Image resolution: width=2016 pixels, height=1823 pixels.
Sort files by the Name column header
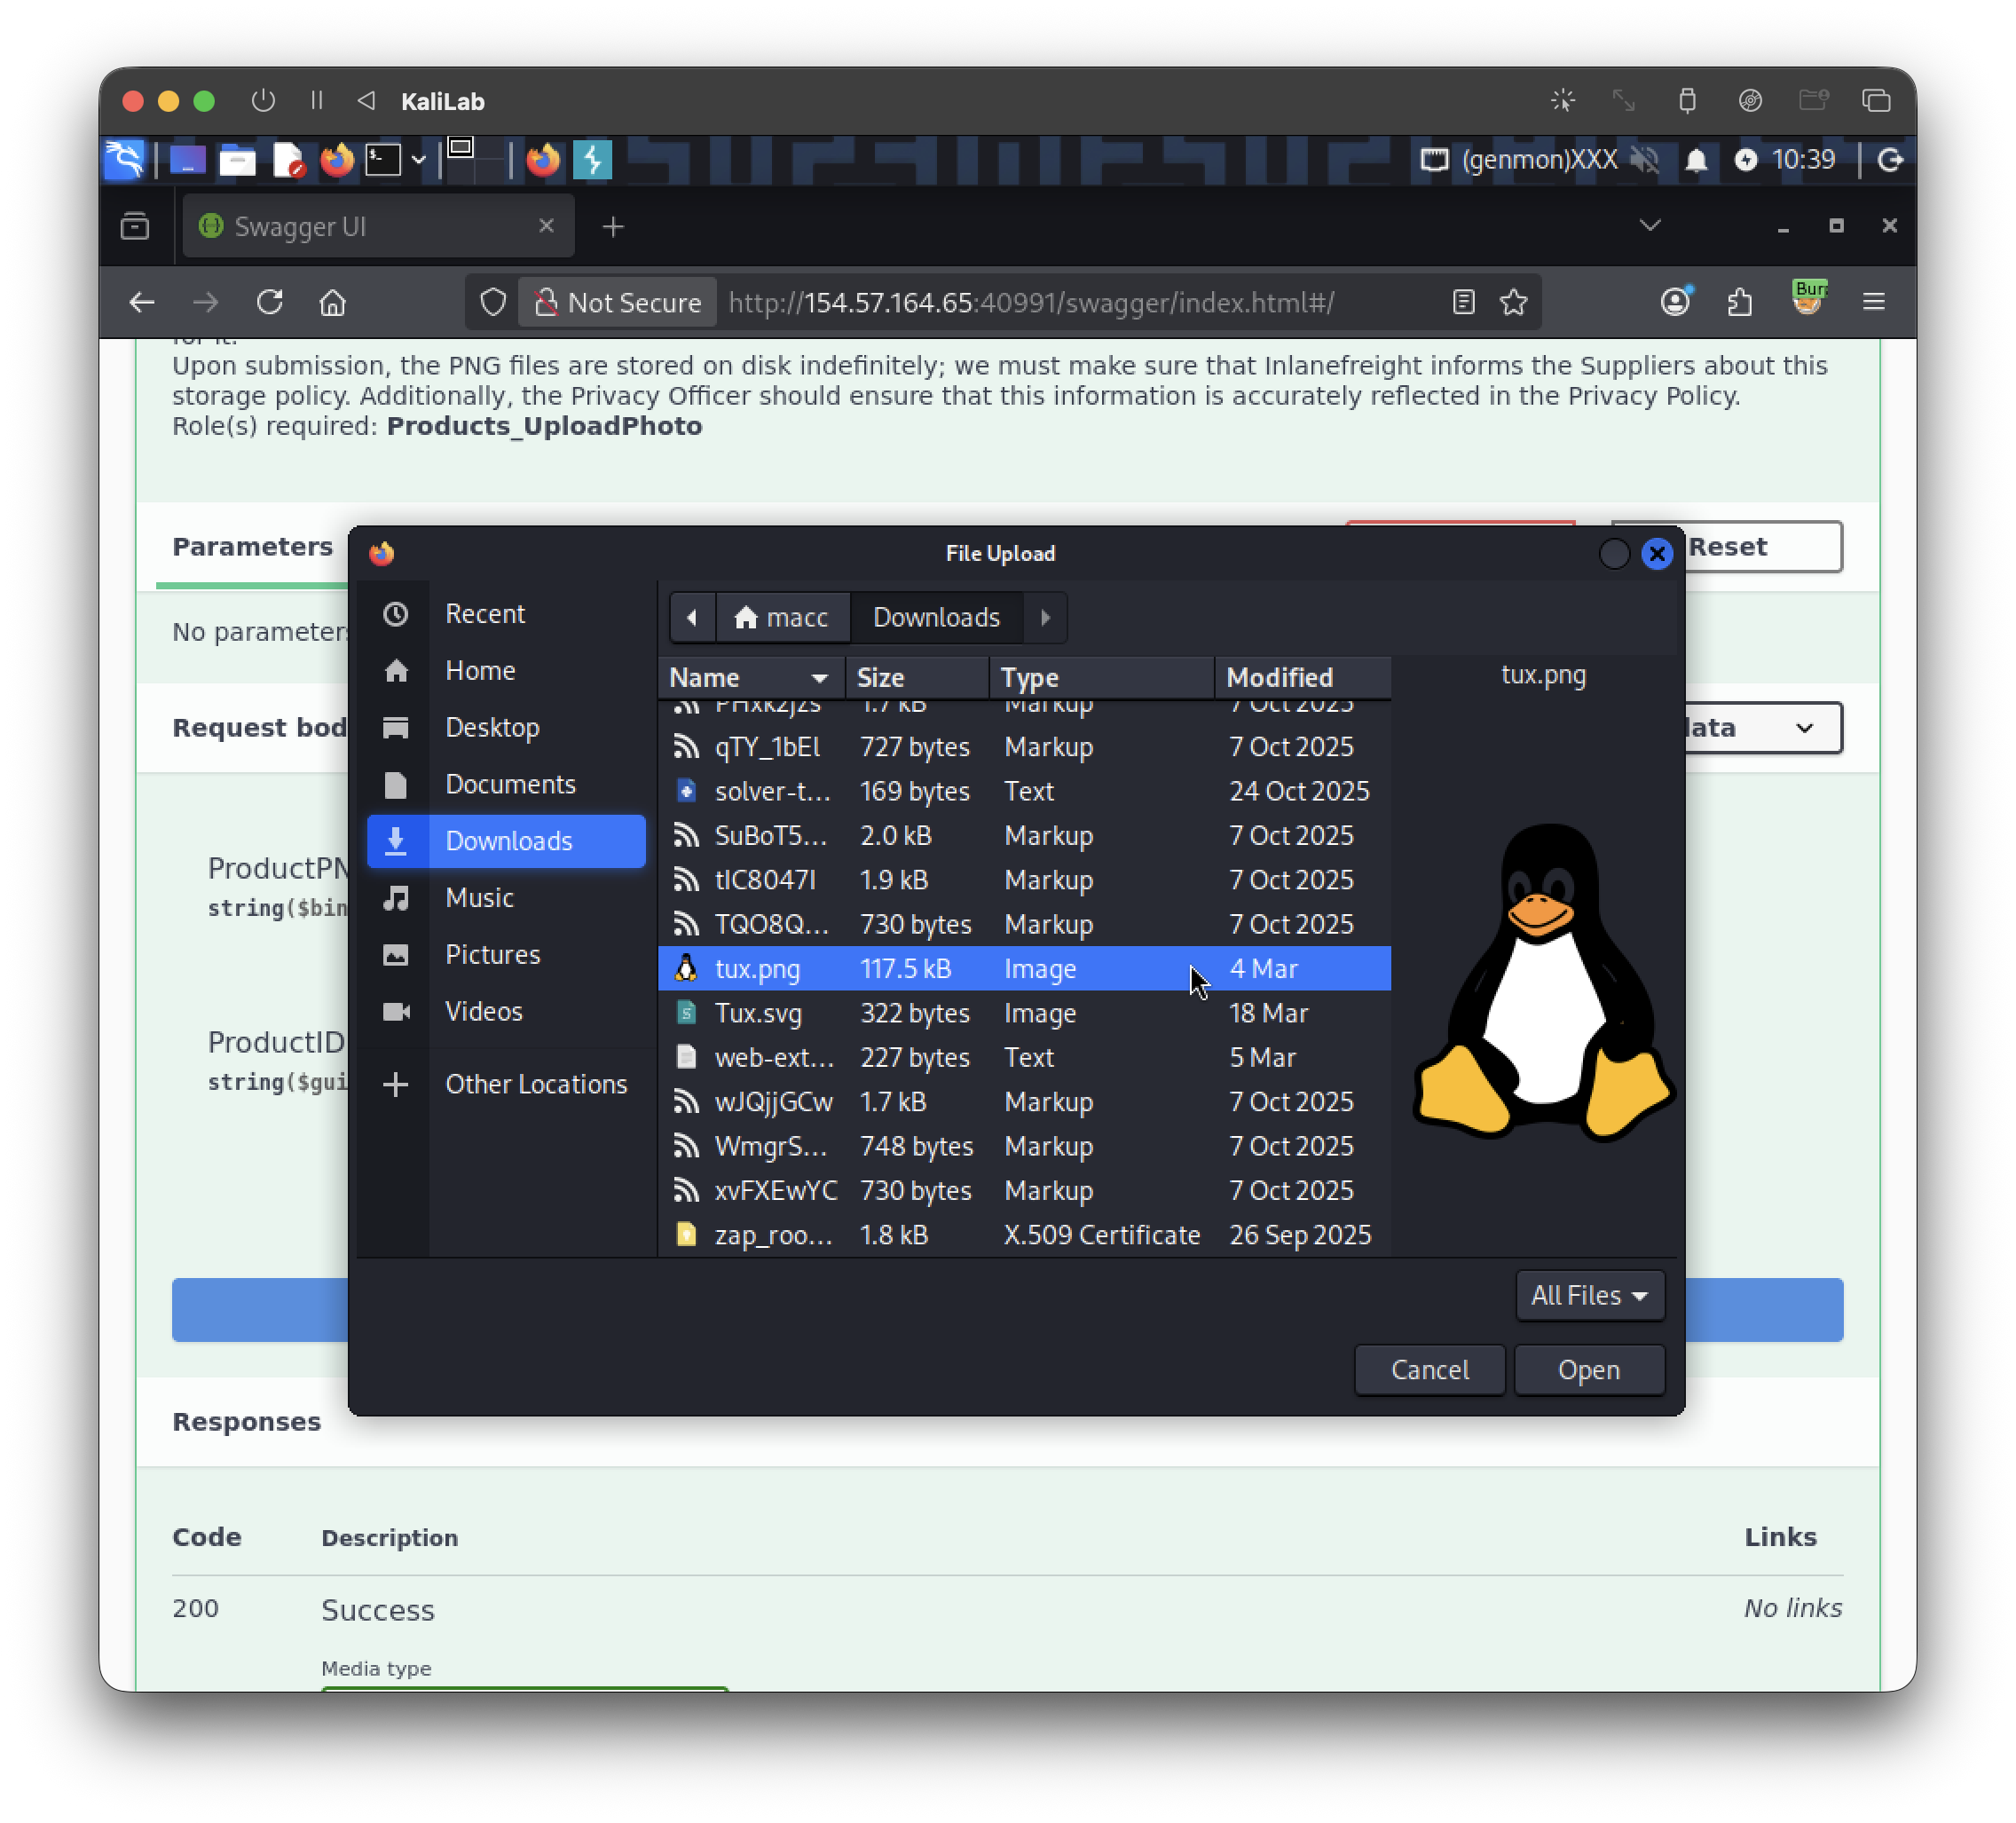(751, 678)
